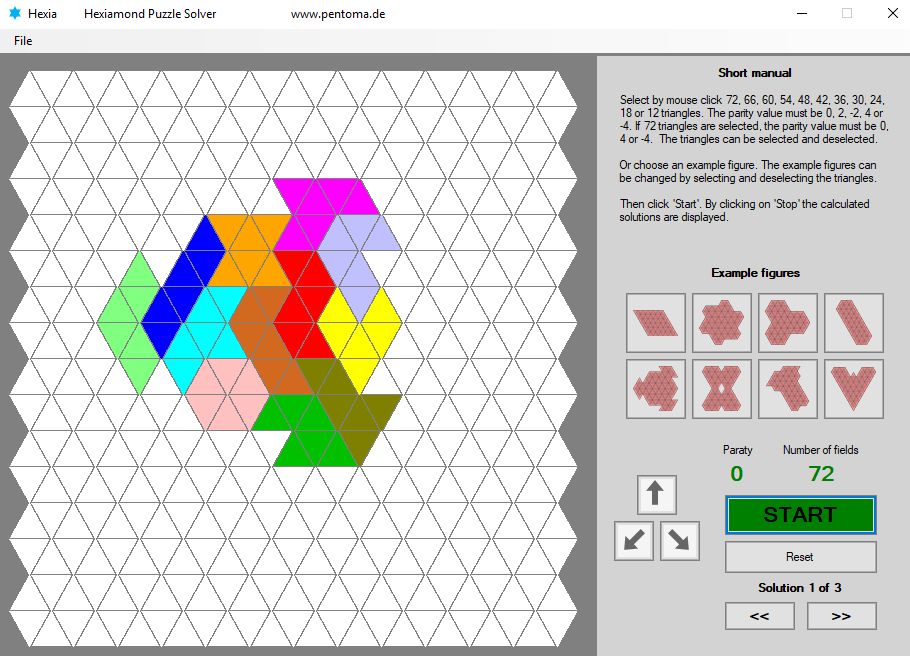The image size is (910, 656).
Task: Close the Hexia window
Action: pyautogui.click(x=893, y=13)
